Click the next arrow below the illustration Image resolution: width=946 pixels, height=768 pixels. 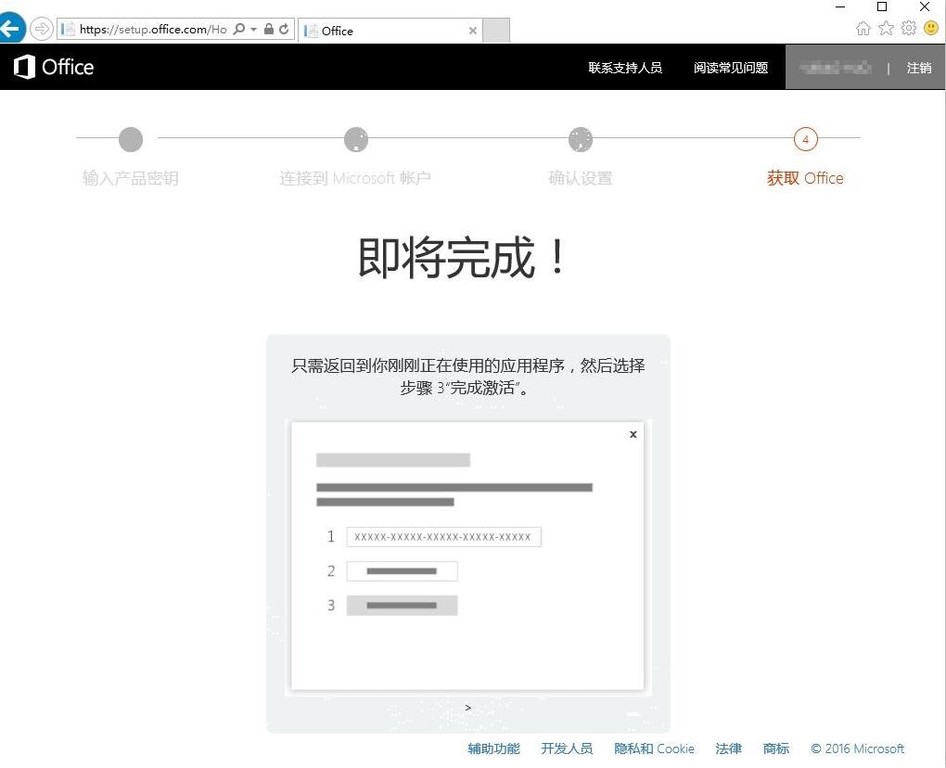point(468,708)
